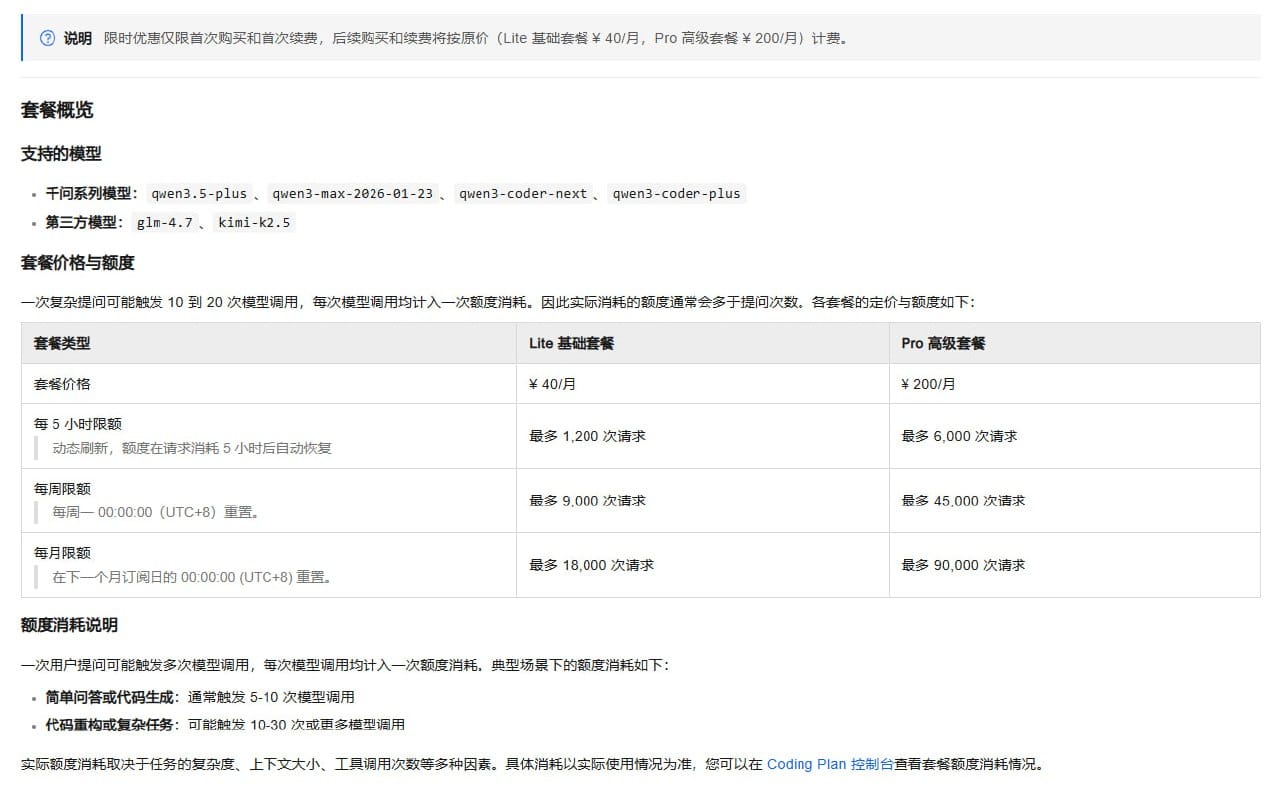This screenshot has width=1280, height=786.
Task: Click the 额度消耗说明 heading
Action: click(69, 625)
